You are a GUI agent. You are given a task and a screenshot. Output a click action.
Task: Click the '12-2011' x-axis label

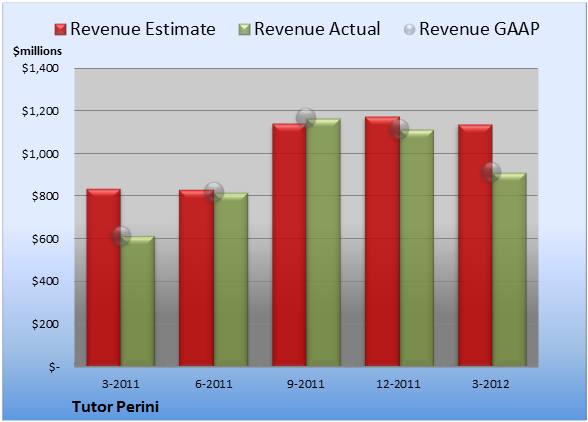[x=398, y=384]
